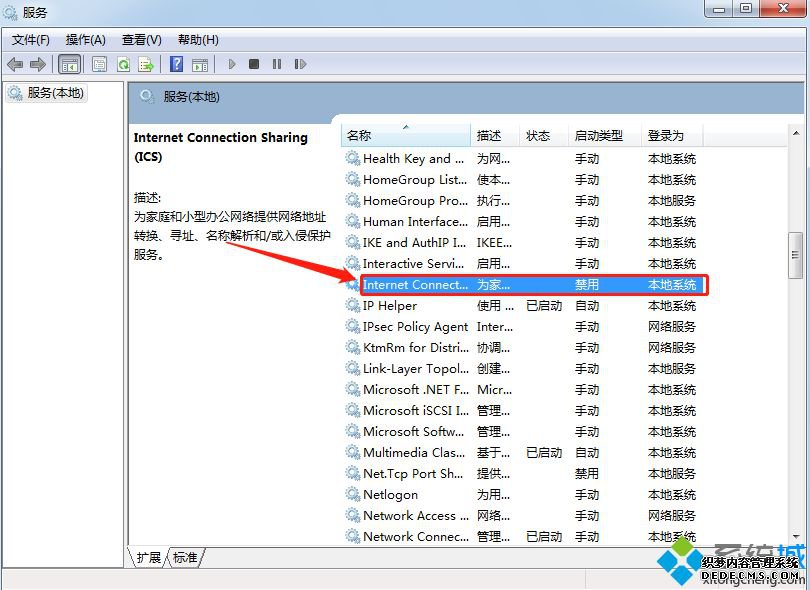Select the Network Connec... service
Image resolution: width=810 pixels, height=590 pixels.
[x=522, y=536]
